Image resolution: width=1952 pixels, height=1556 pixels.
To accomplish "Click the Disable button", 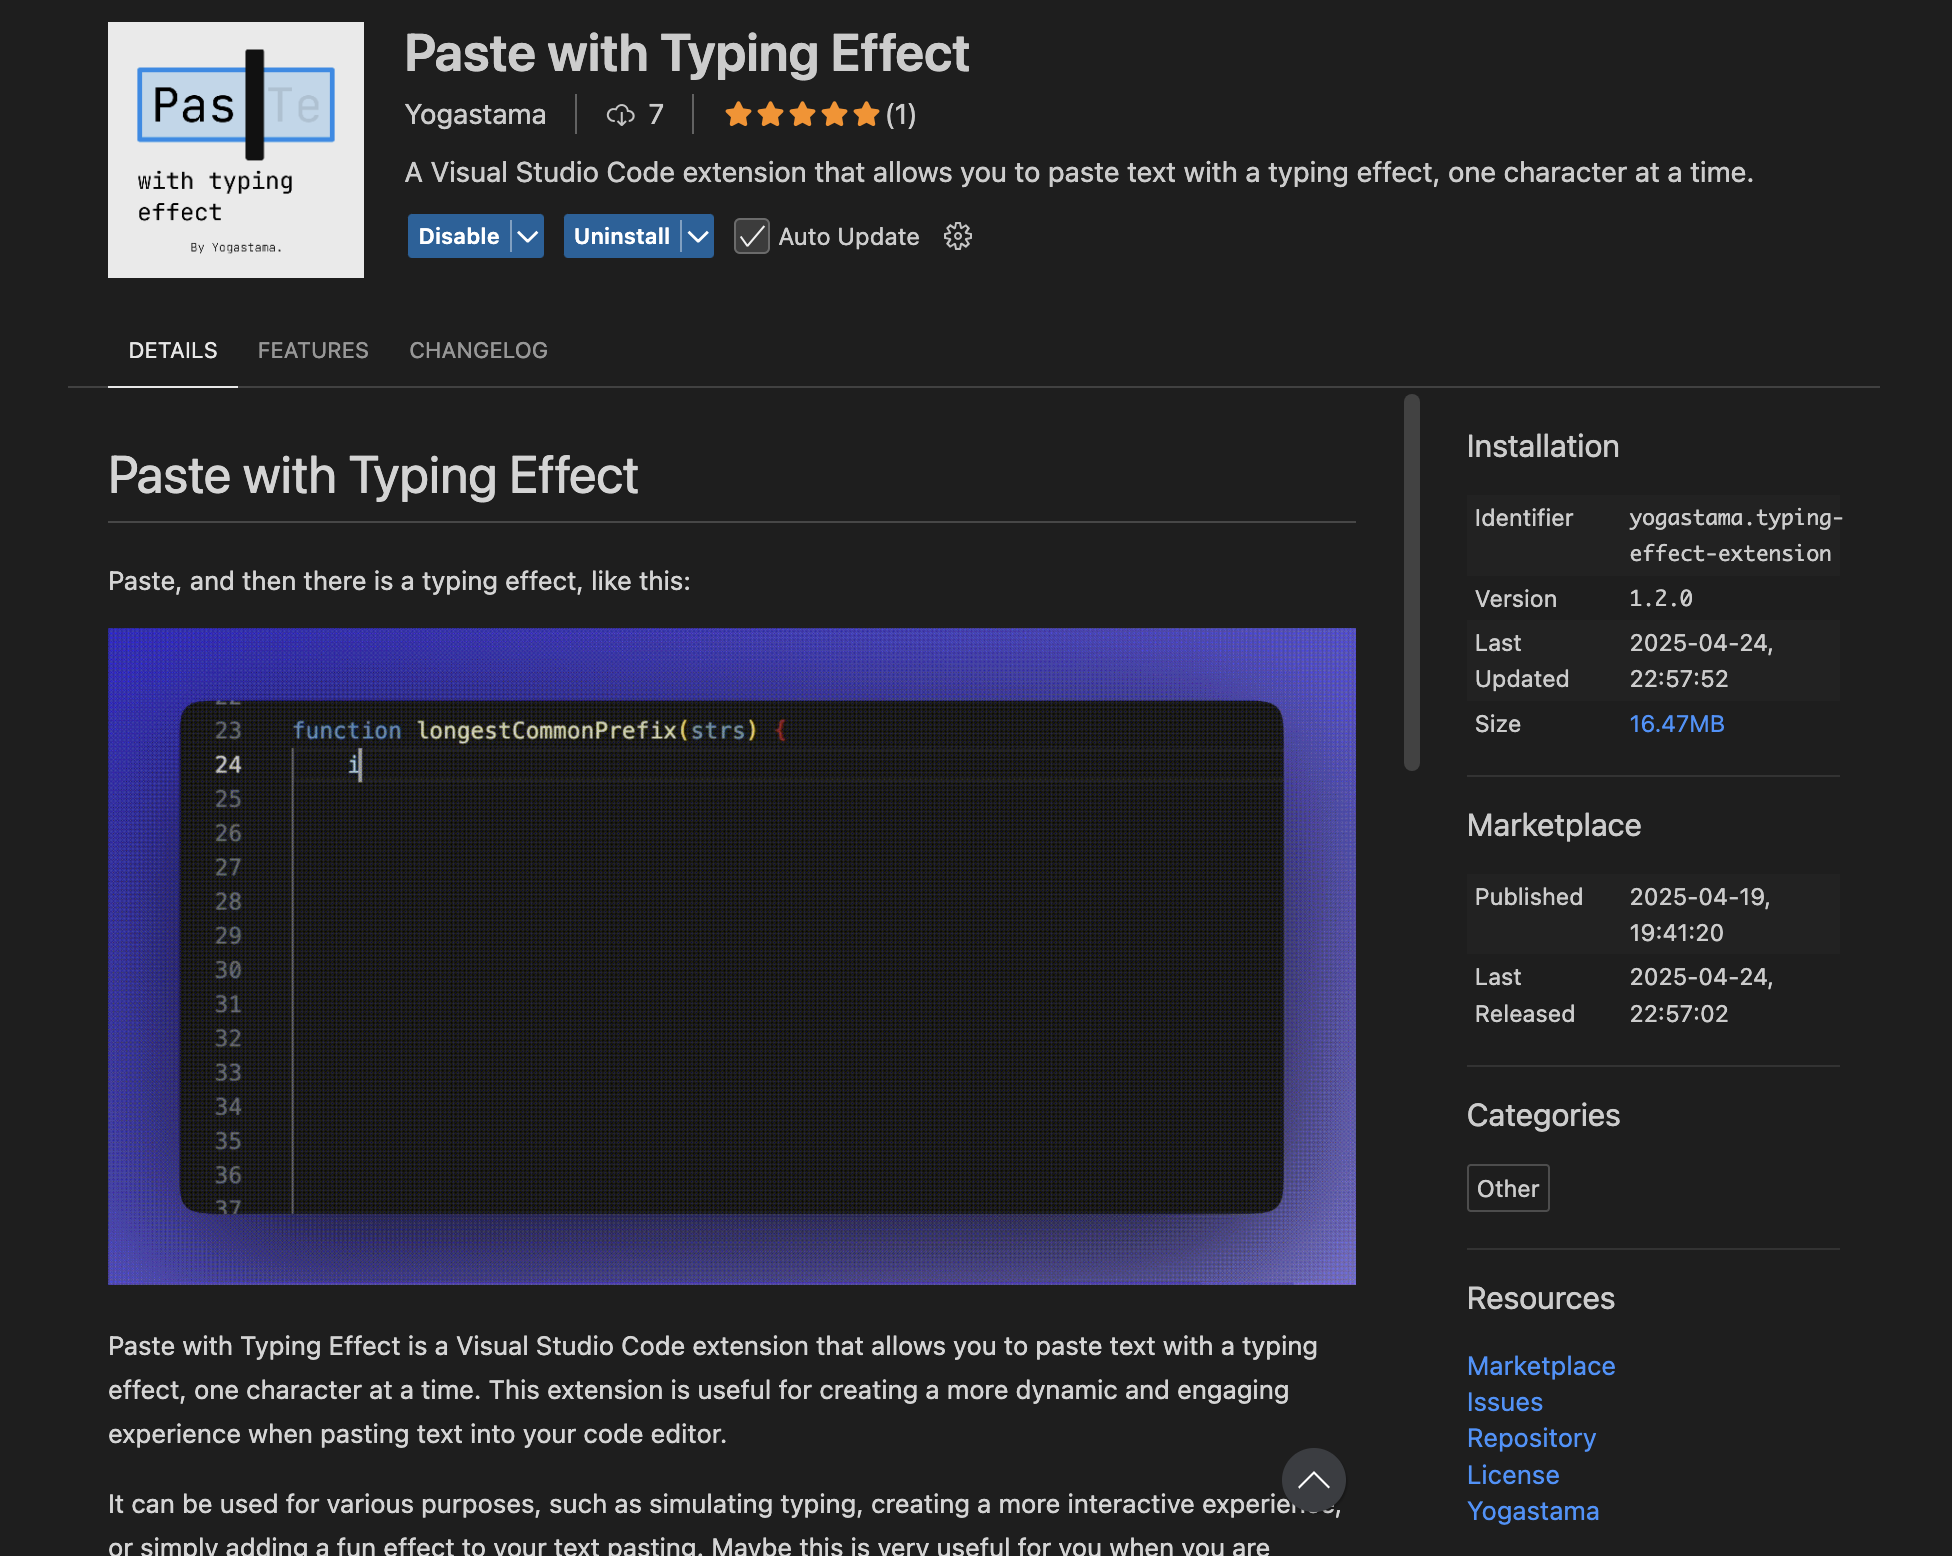I will [459, 236].
